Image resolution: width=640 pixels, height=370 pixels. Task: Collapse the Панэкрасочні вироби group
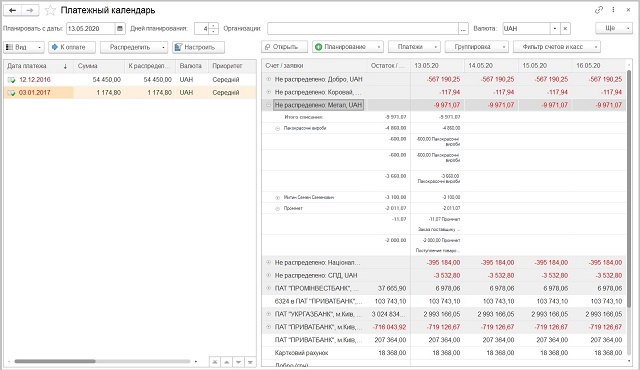tap(278, 129)
